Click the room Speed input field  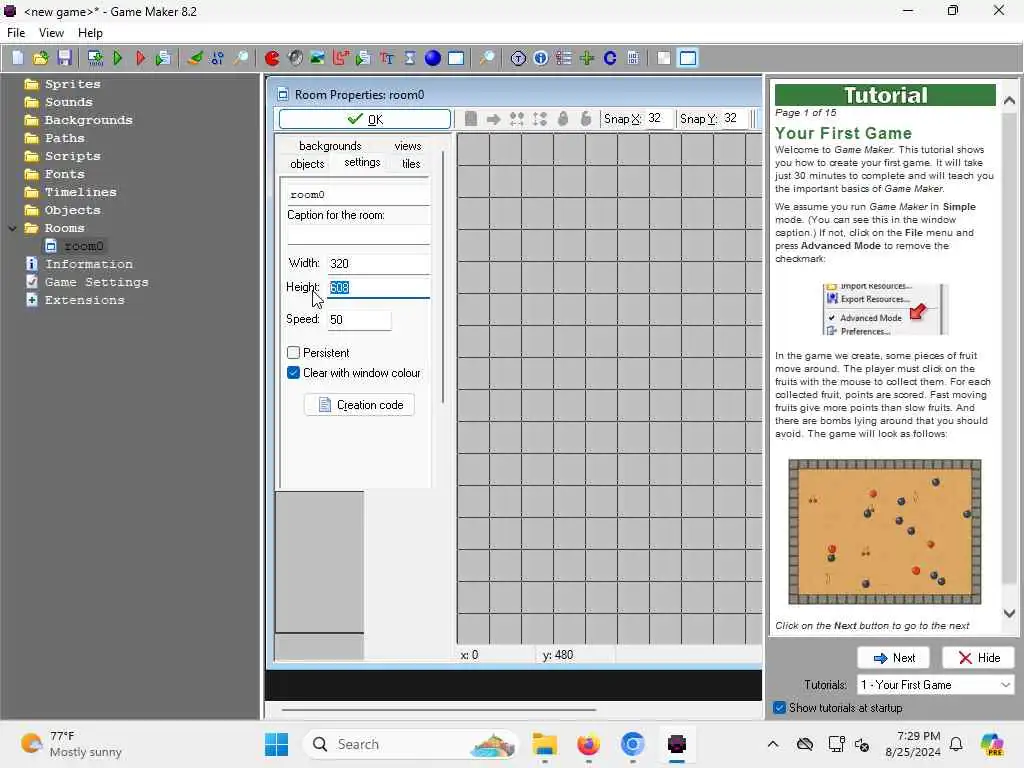359,319
